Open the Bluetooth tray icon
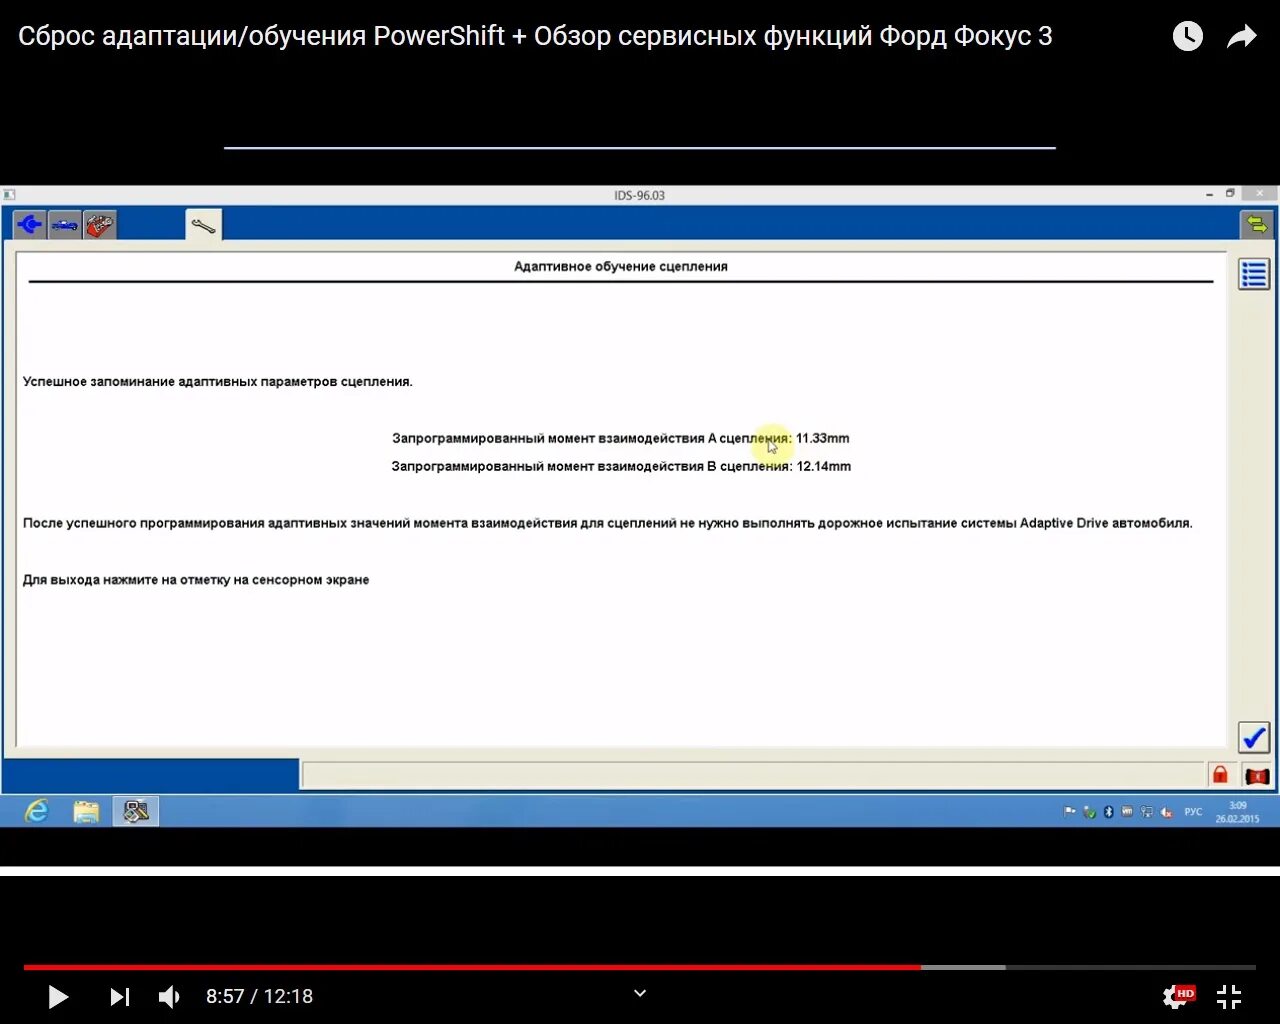 (x=1108, y=812)
